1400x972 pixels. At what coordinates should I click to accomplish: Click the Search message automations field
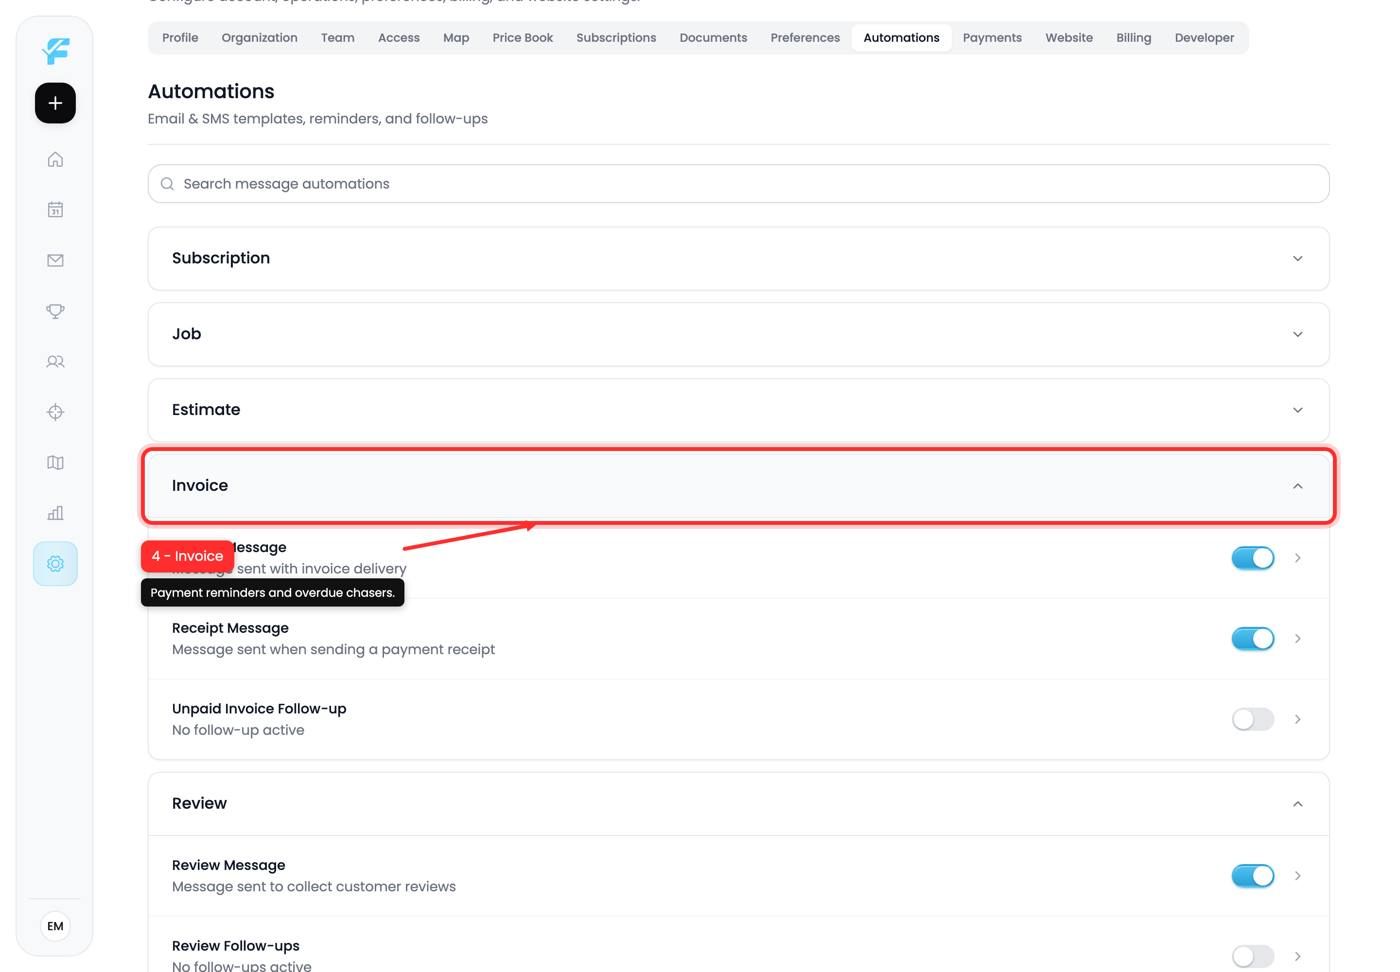click(x=738, y=184)
